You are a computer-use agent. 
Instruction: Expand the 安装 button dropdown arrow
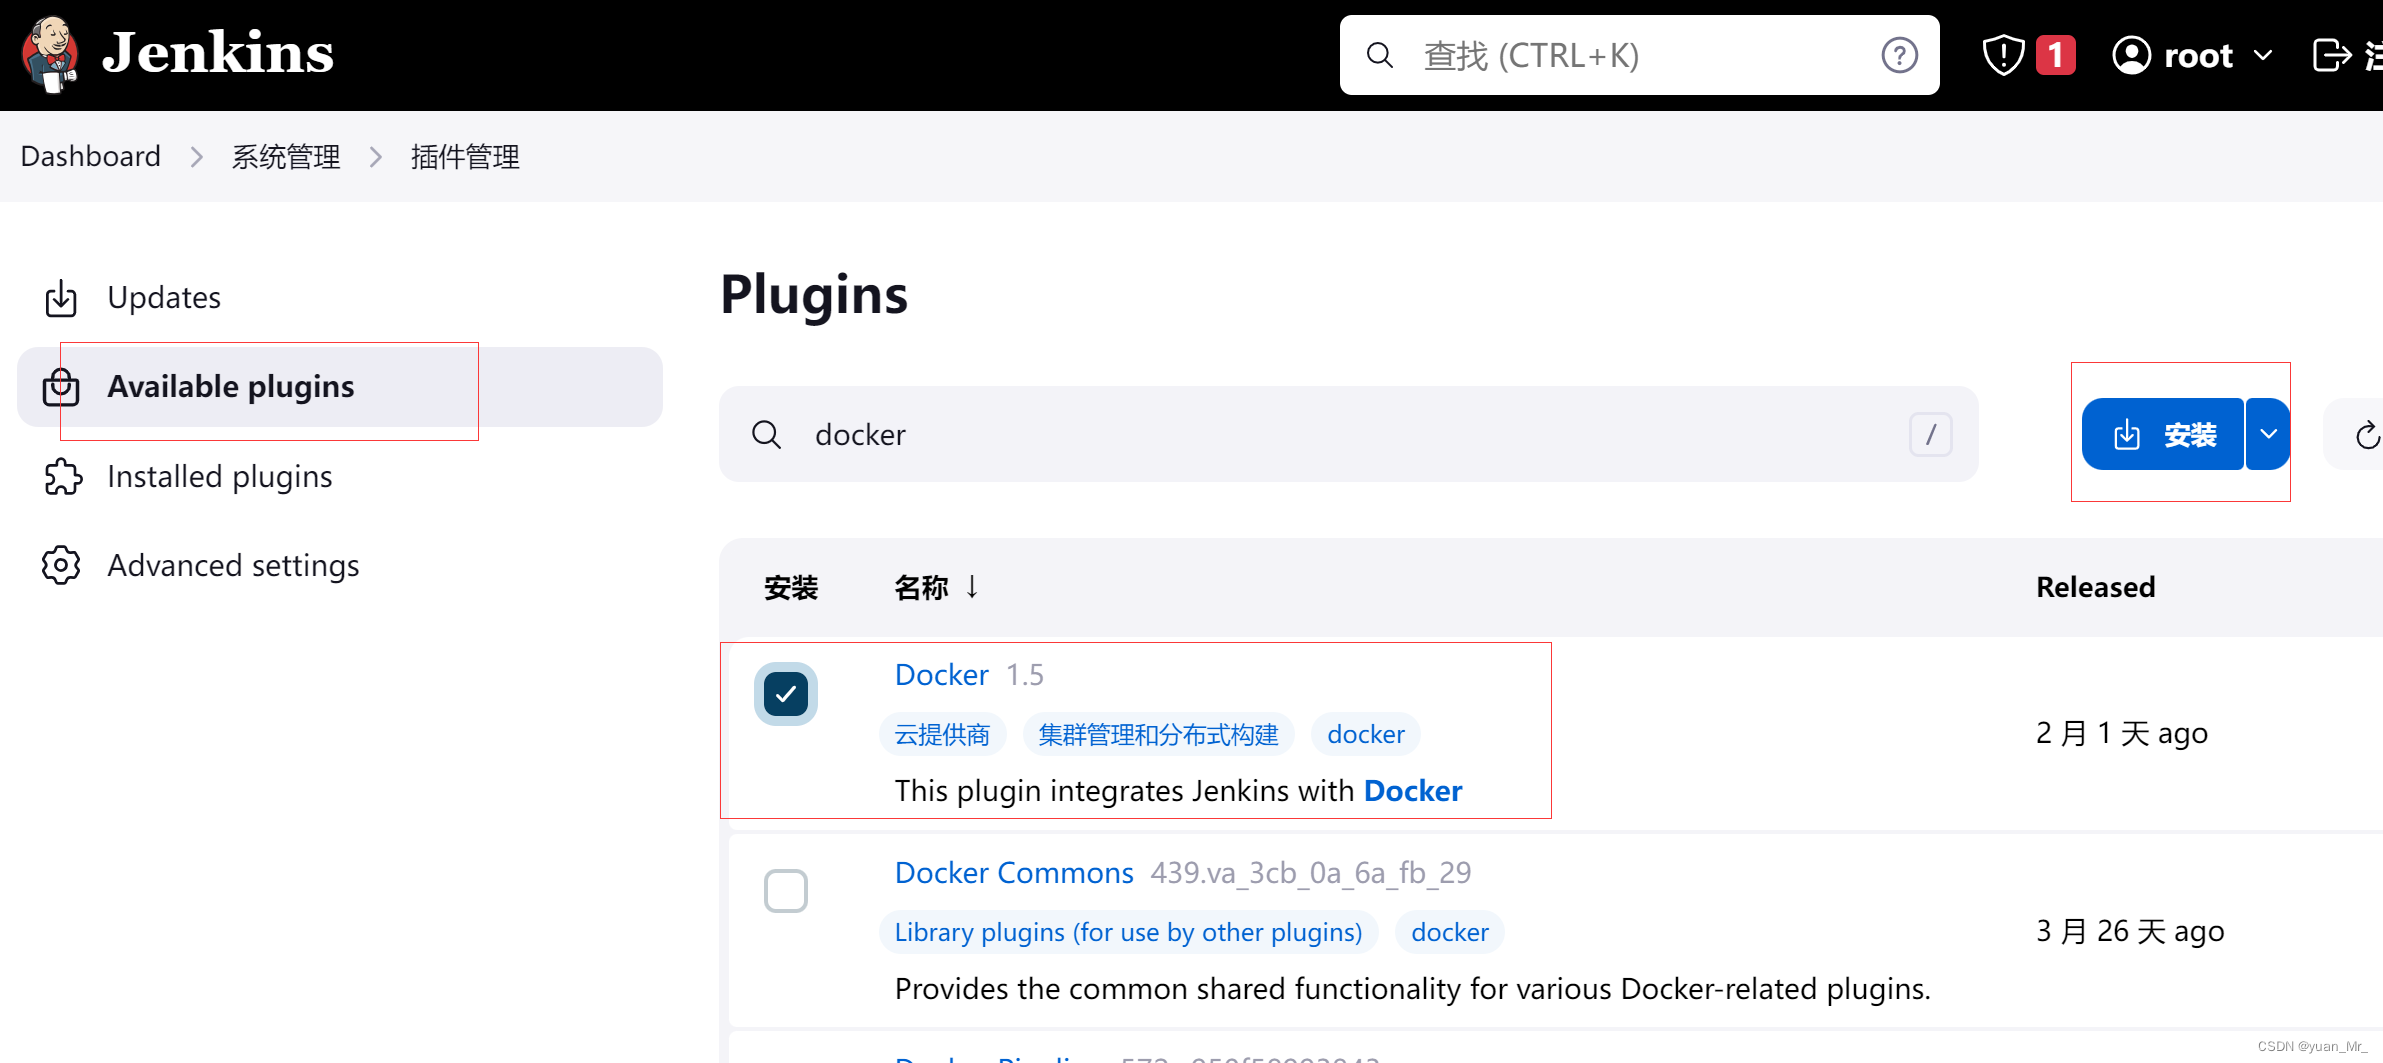pos(2268,435)
